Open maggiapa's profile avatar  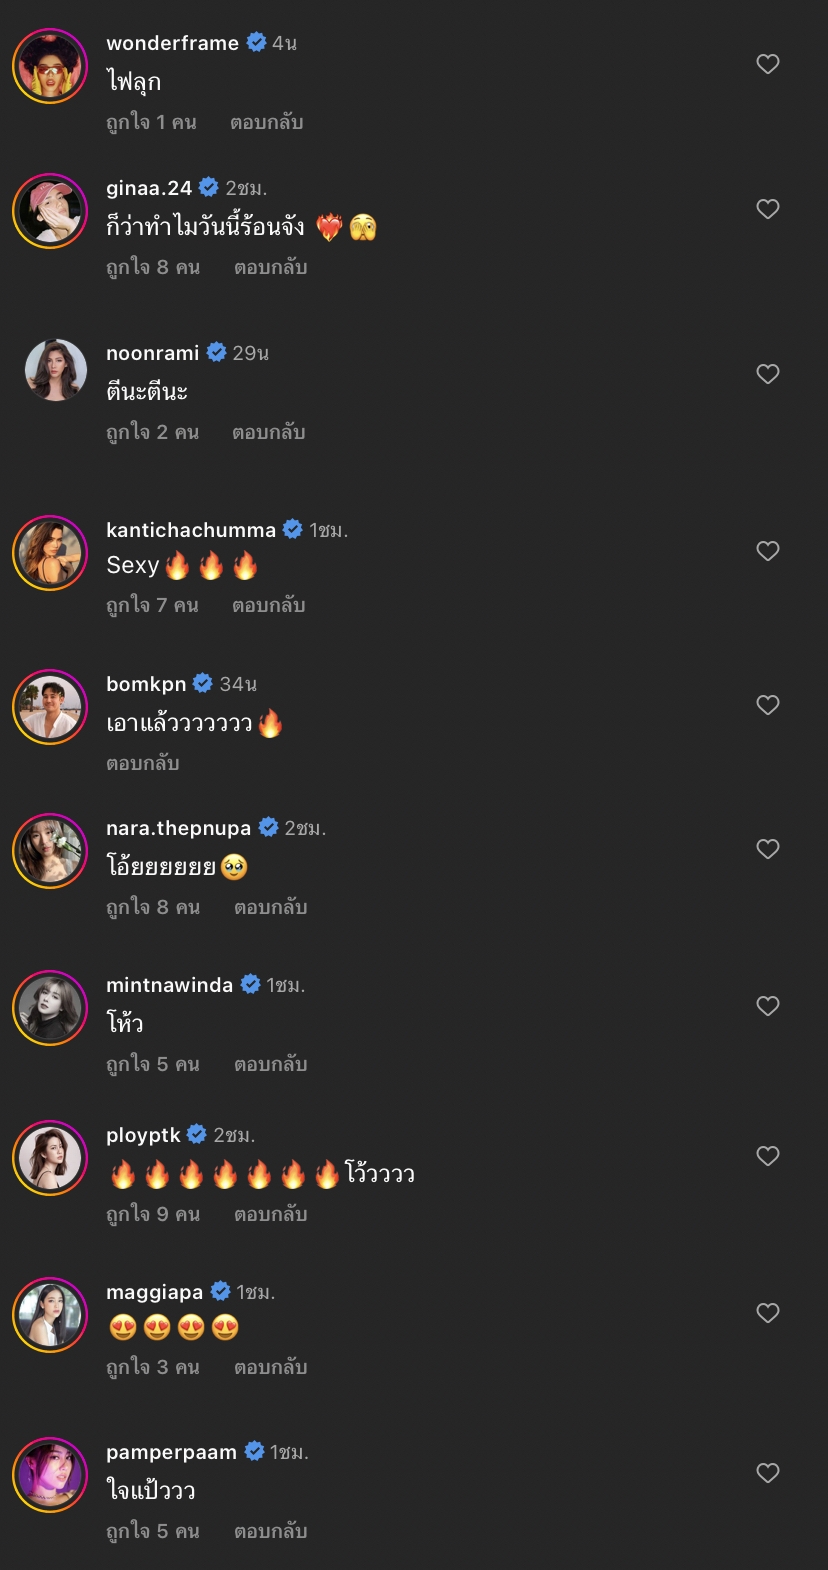(50, 1315)
